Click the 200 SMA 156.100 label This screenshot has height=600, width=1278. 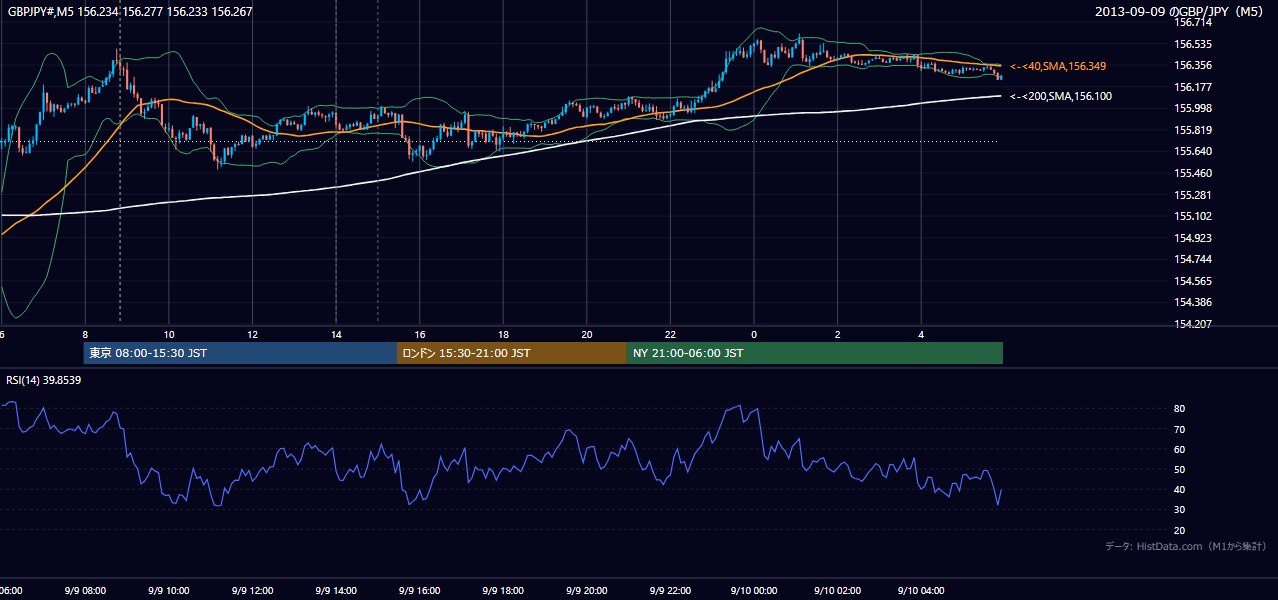pos(1061,97)
